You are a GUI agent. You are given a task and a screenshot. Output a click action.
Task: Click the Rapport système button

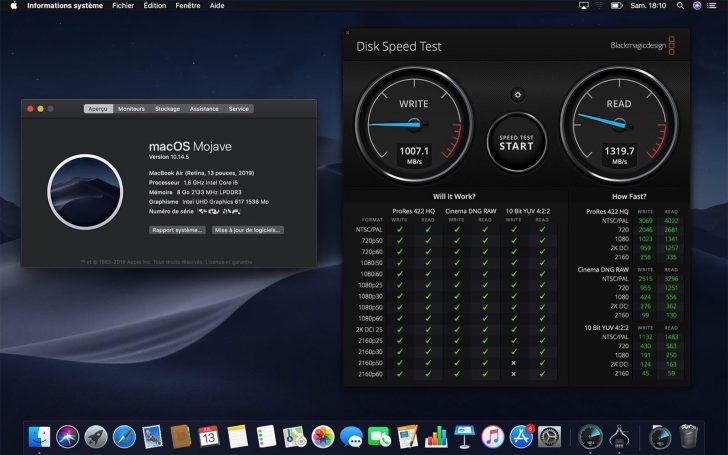(177, 230)
